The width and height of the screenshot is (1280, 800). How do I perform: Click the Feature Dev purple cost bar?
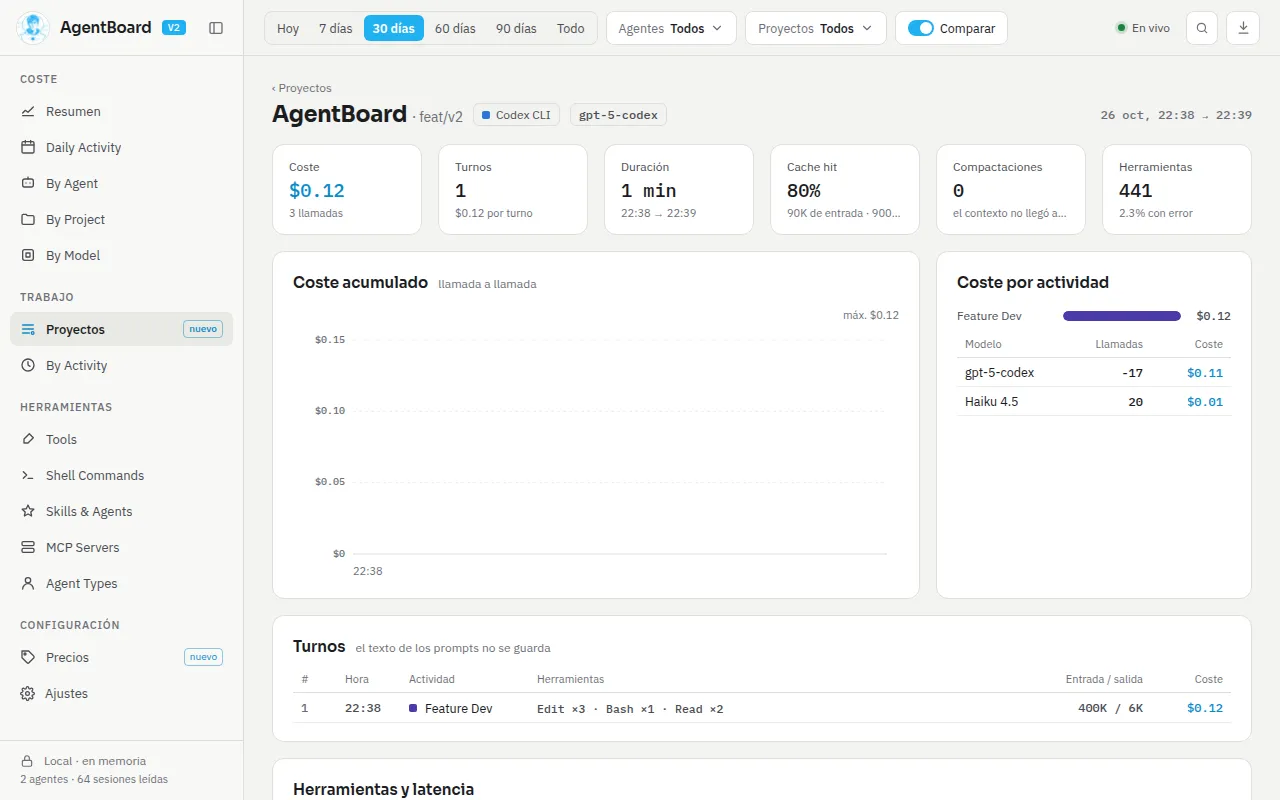pos(1122,316)
